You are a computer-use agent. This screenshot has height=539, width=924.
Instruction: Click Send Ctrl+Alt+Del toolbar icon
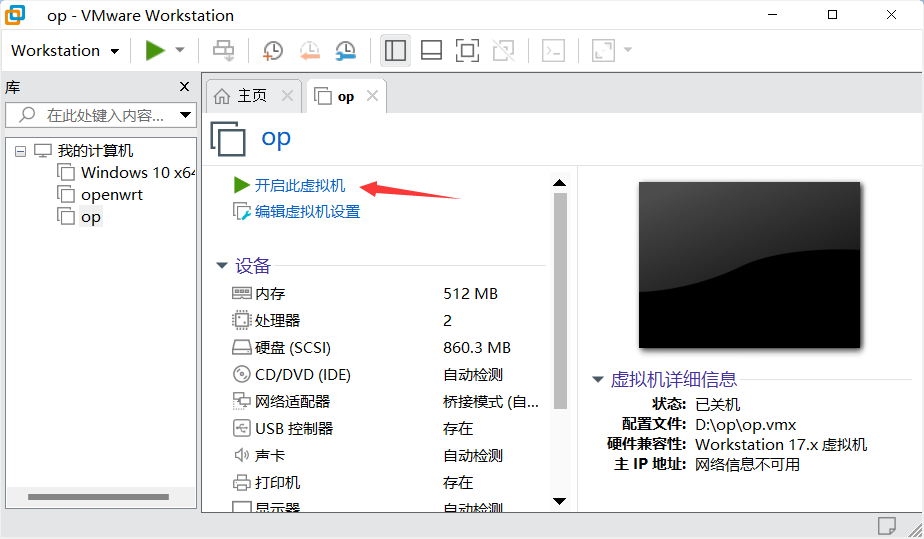click(x=223, y=51)
